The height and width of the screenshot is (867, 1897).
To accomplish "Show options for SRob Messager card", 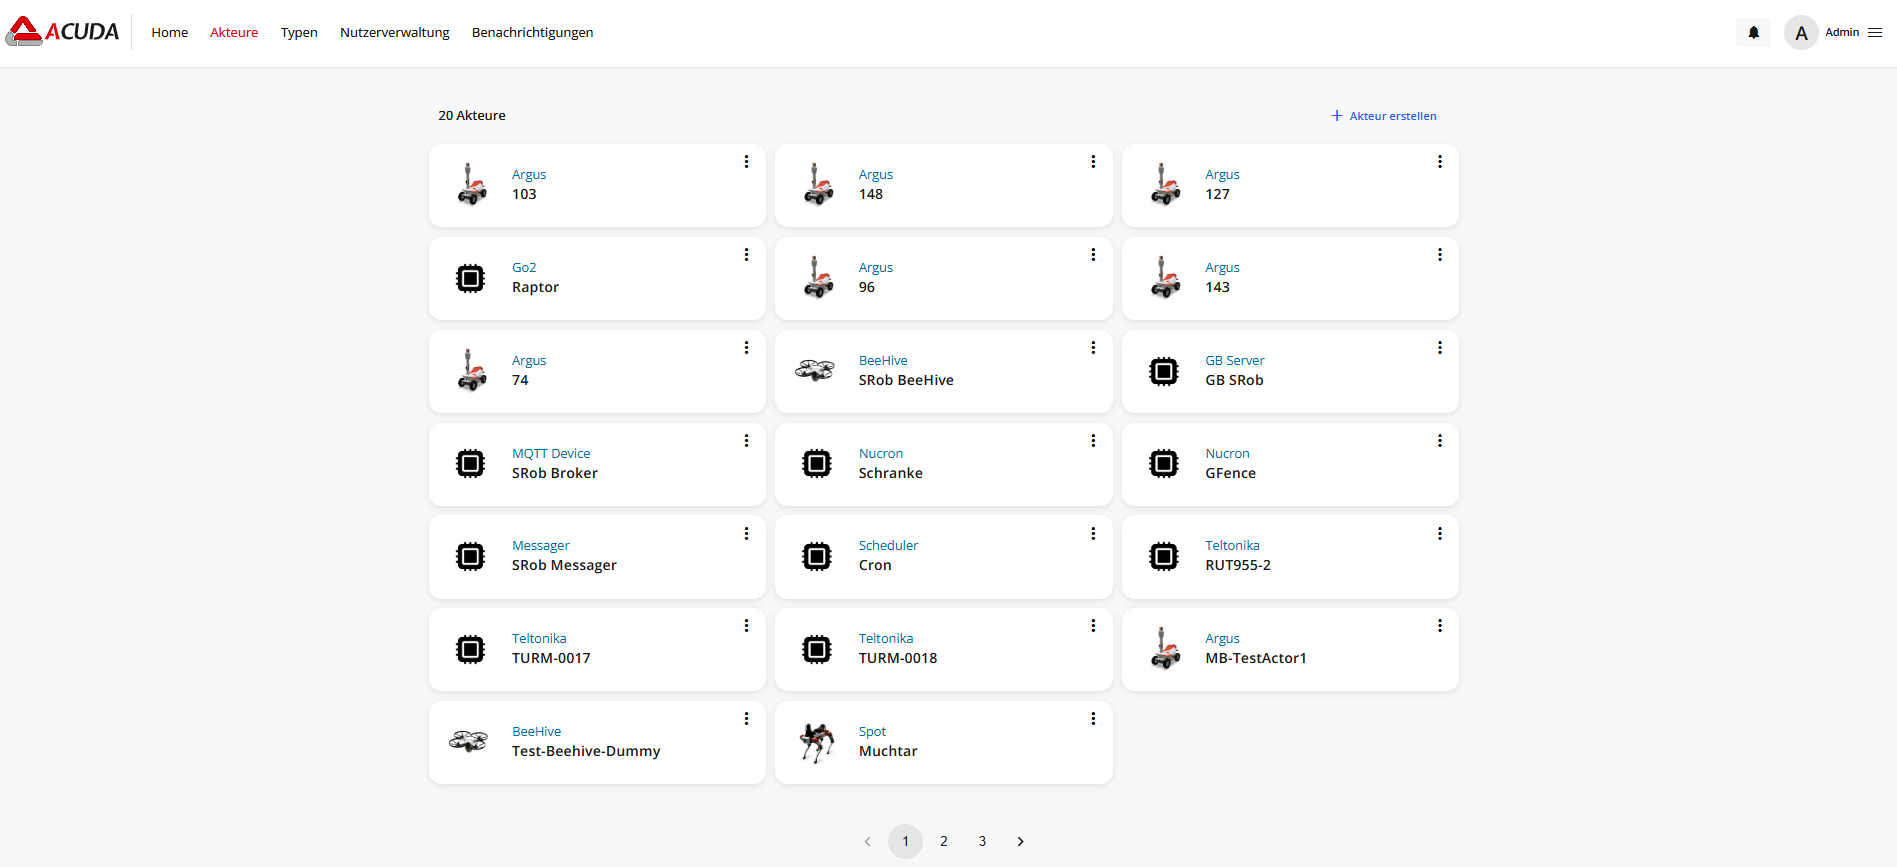I will tap(746, 534).
